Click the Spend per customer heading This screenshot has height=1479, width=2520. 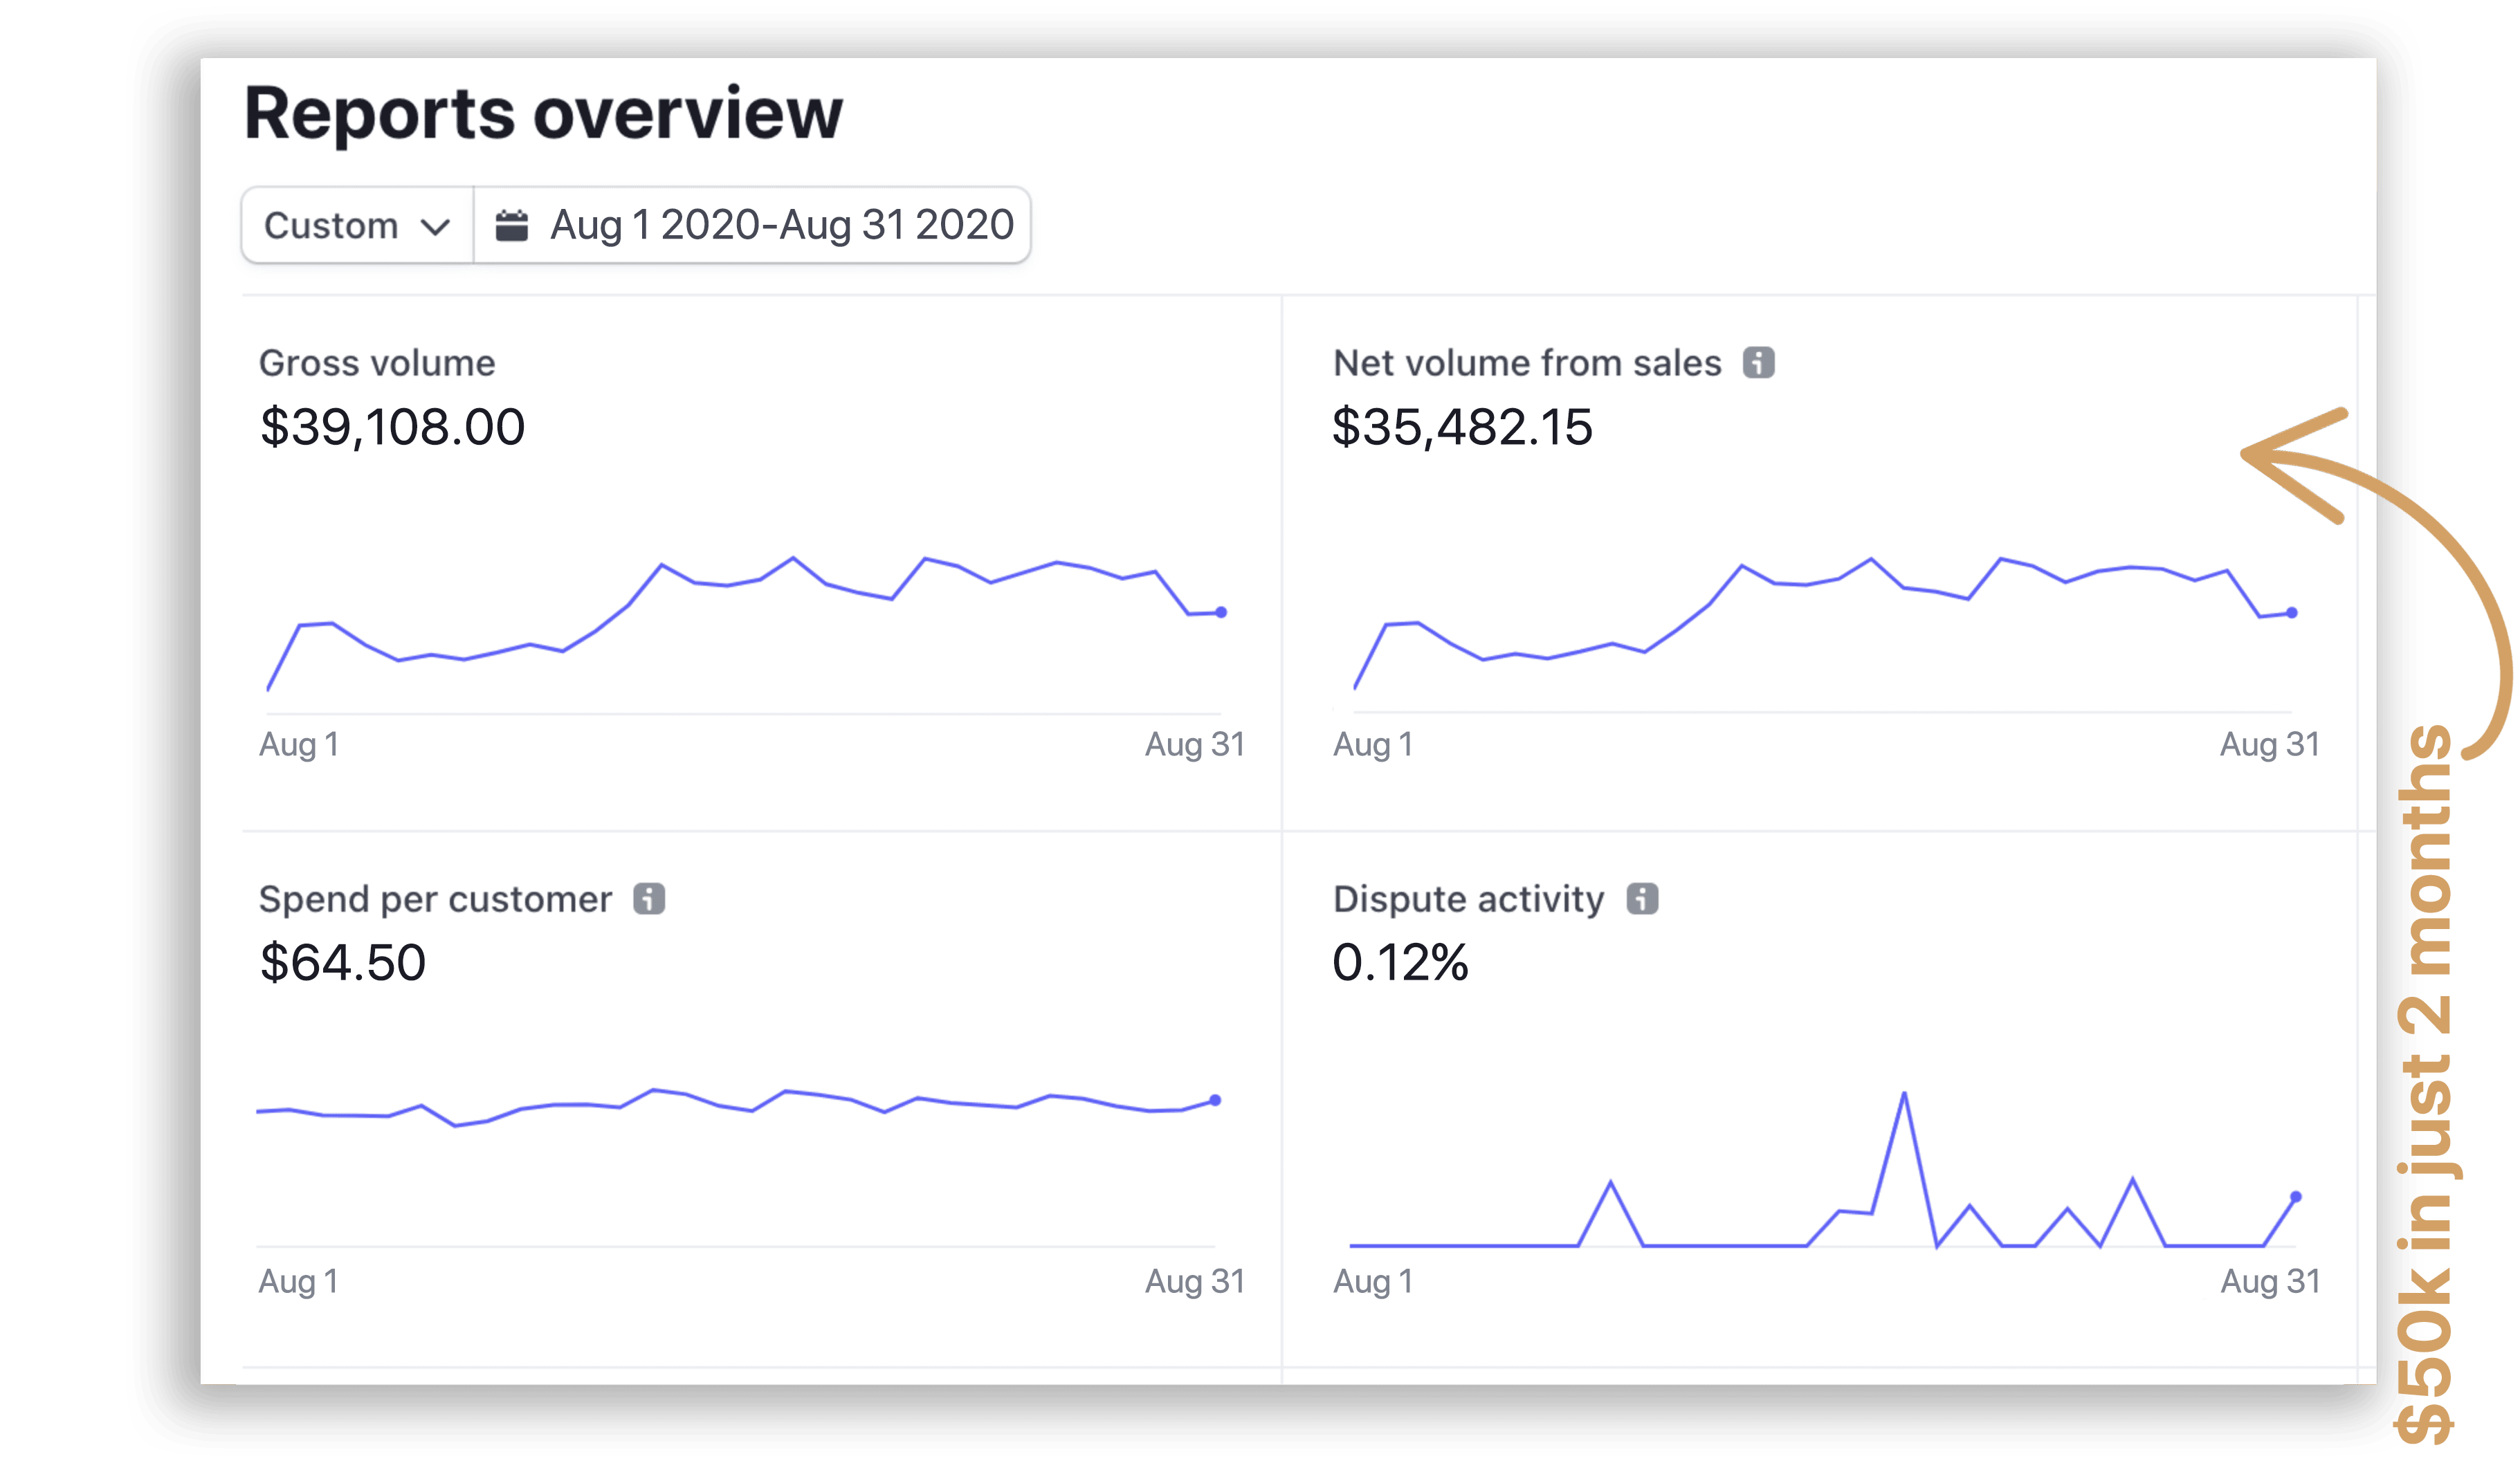point(435,899)
